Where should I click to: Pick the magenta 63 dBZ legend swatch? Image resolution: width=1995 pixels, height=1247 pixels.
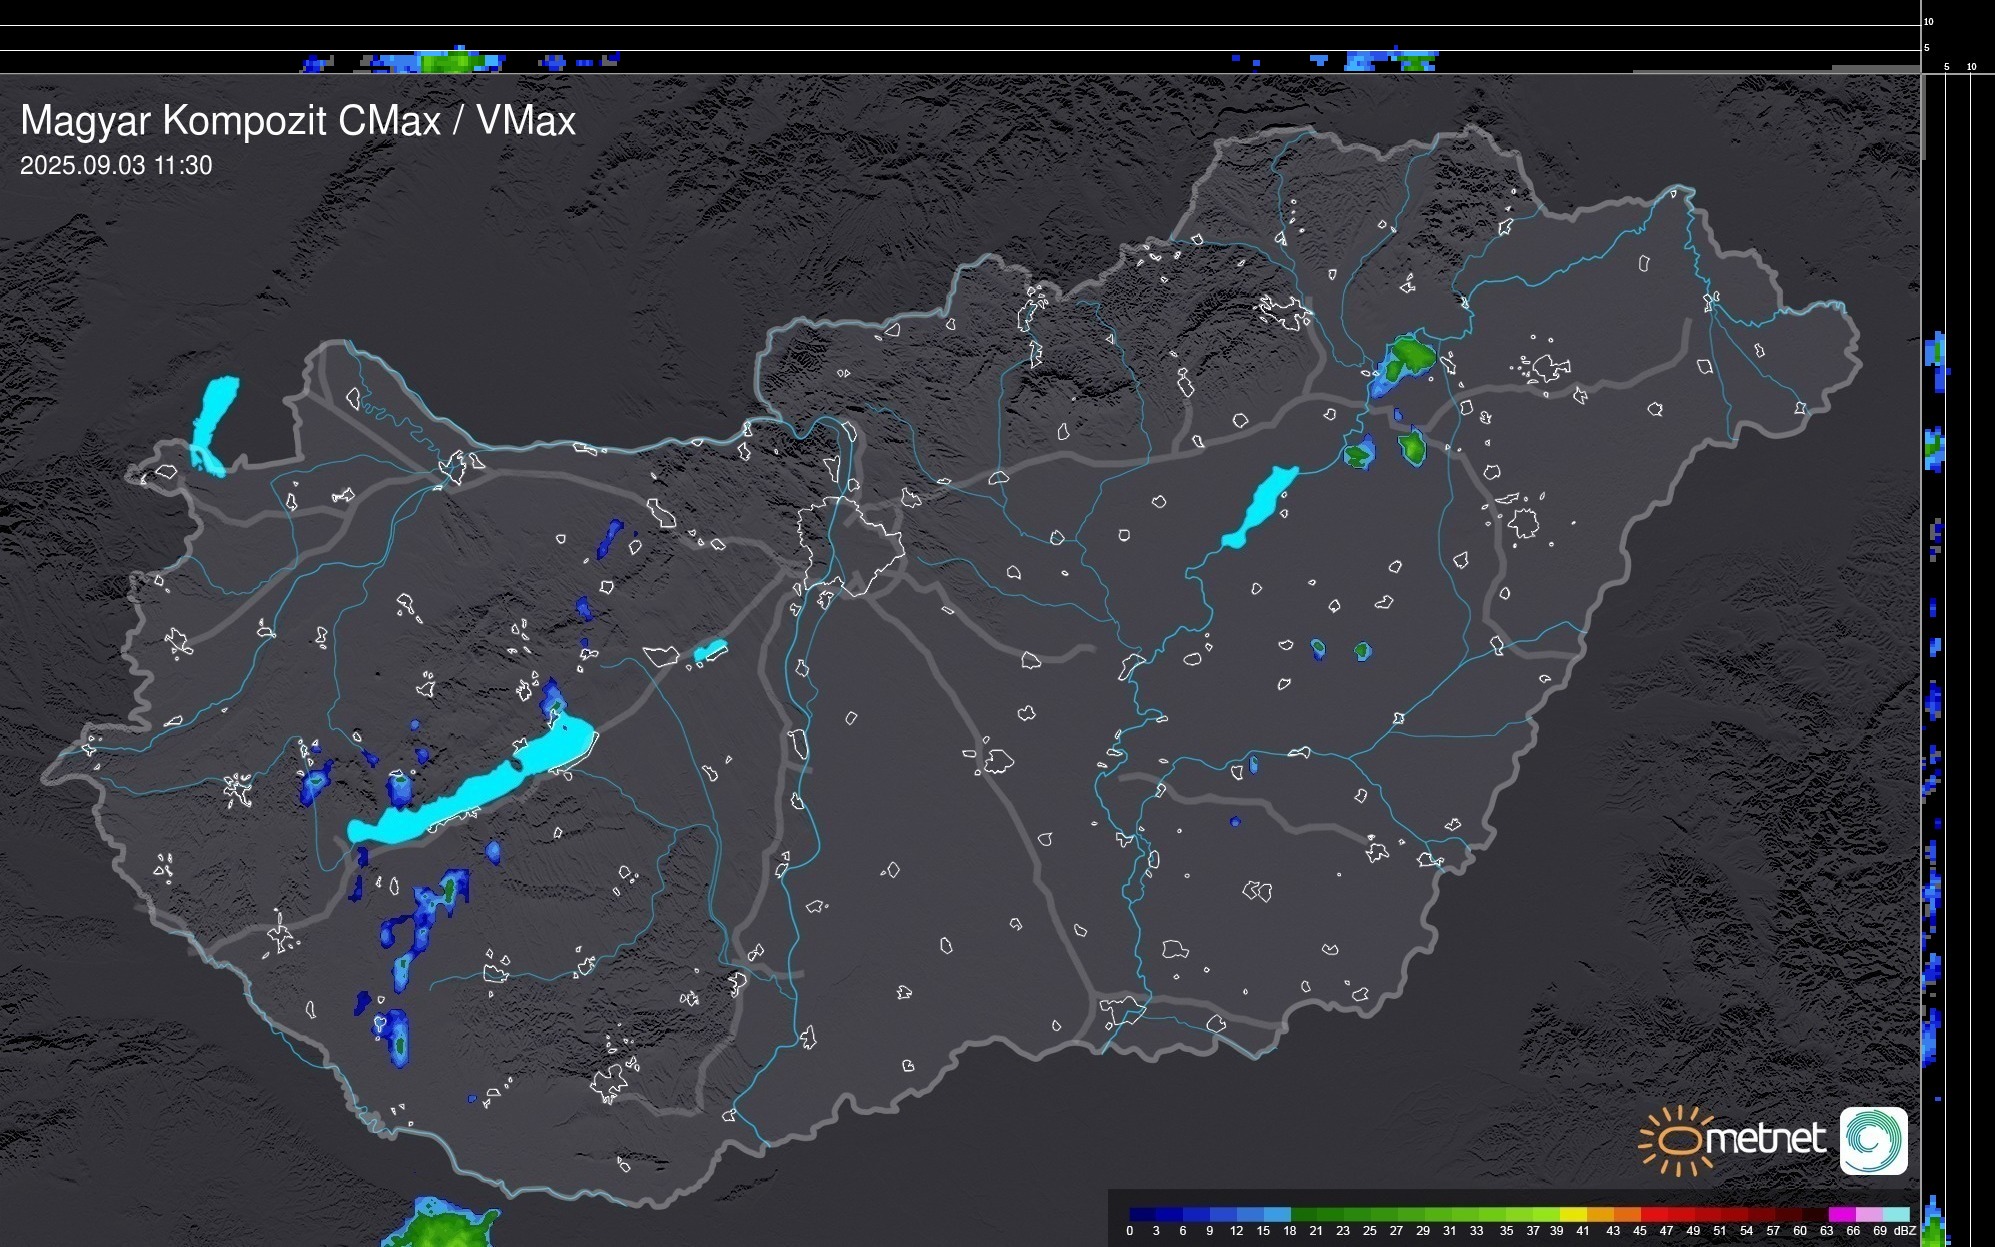(x=1841, y=1214)
